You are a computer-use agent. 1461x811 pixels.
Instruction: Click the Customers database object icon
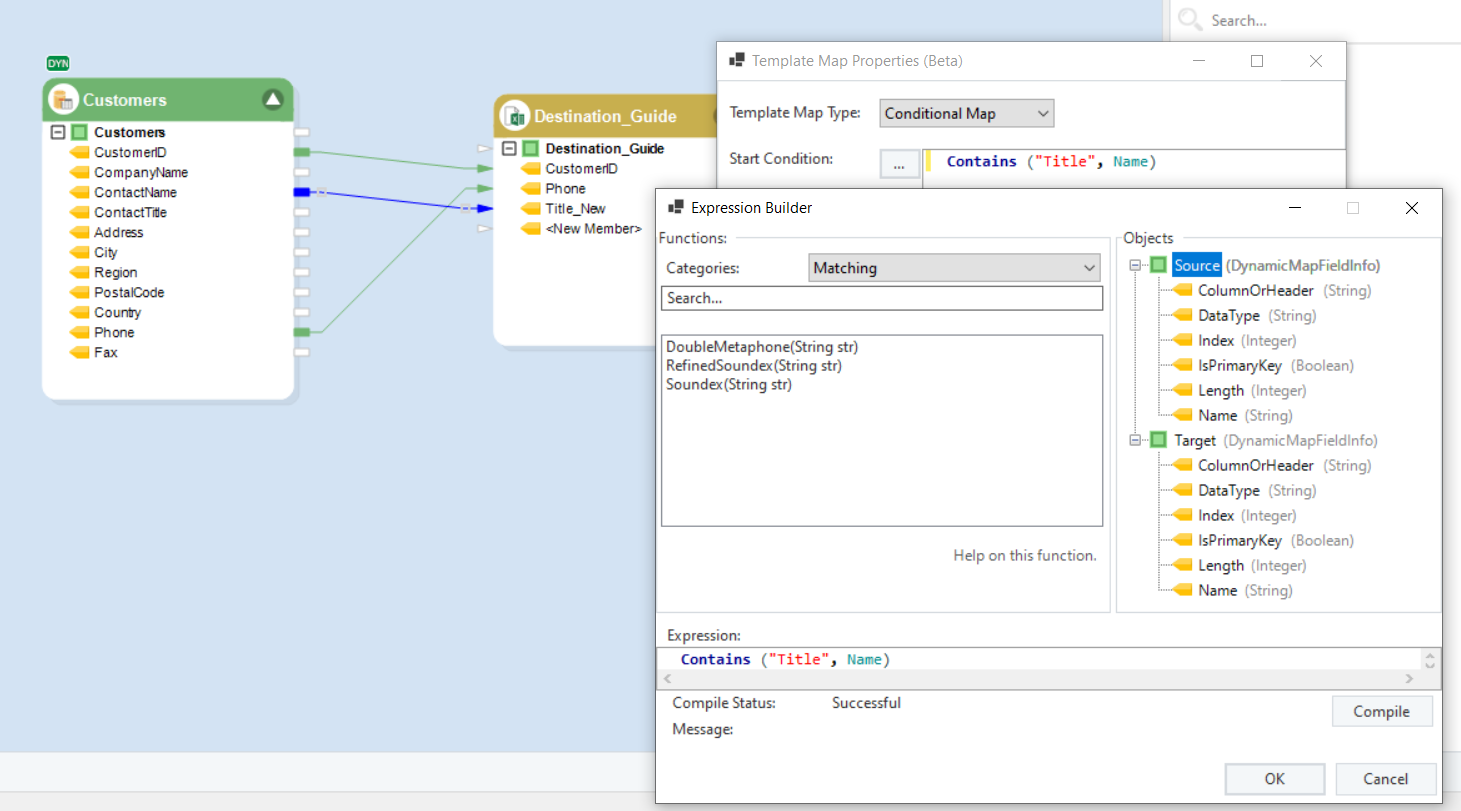63,100
